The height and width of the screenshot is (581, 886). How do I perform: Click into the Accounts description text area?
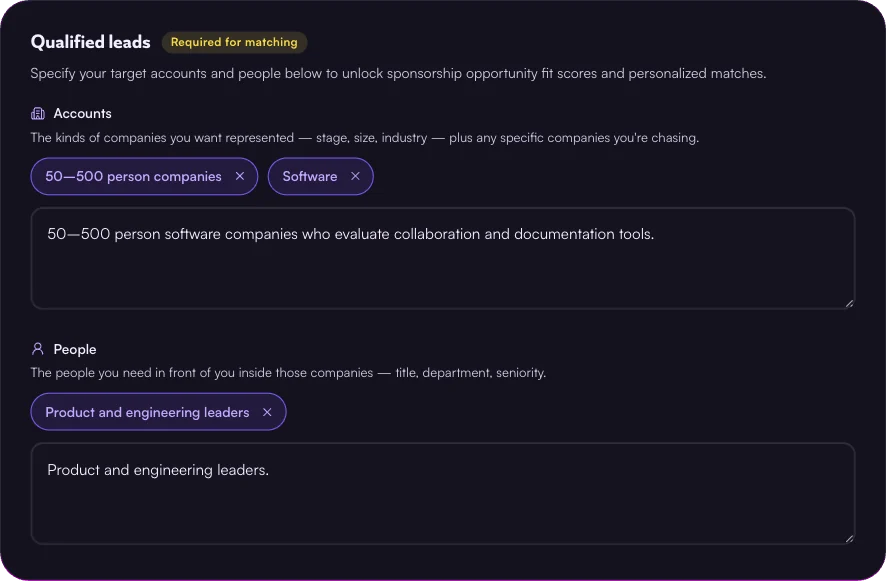[x=442, y=258]
